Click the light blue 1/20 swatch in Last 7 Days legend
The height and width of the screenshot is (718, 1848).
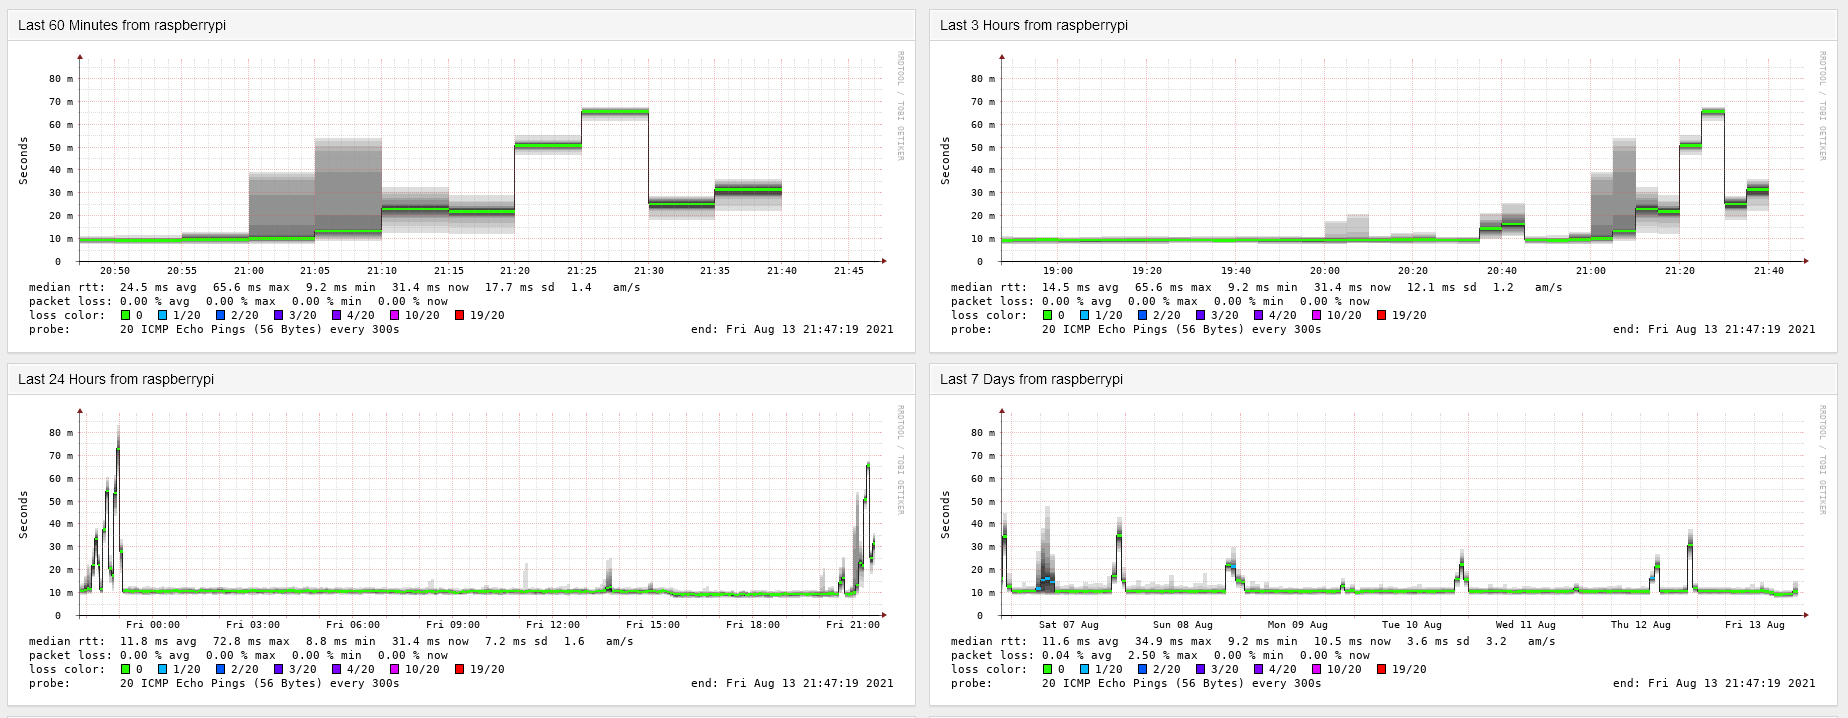click(x=1086, y=669)
